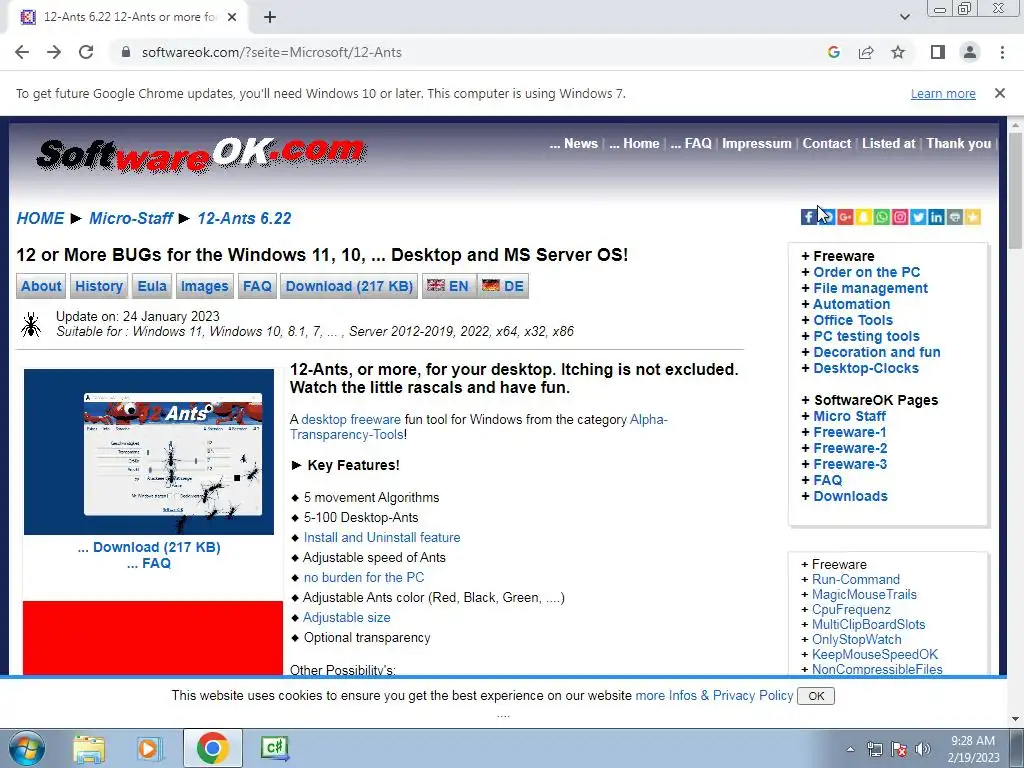Open more Infos & Privacy Policy link
Screen dimensions: 1024x768
coord(714,696)
